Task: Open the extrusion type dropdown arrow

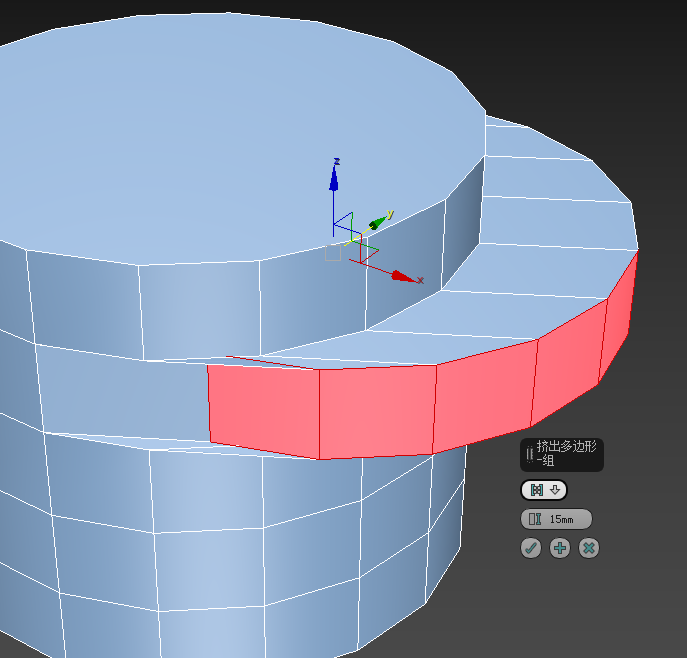Action: 555,489
